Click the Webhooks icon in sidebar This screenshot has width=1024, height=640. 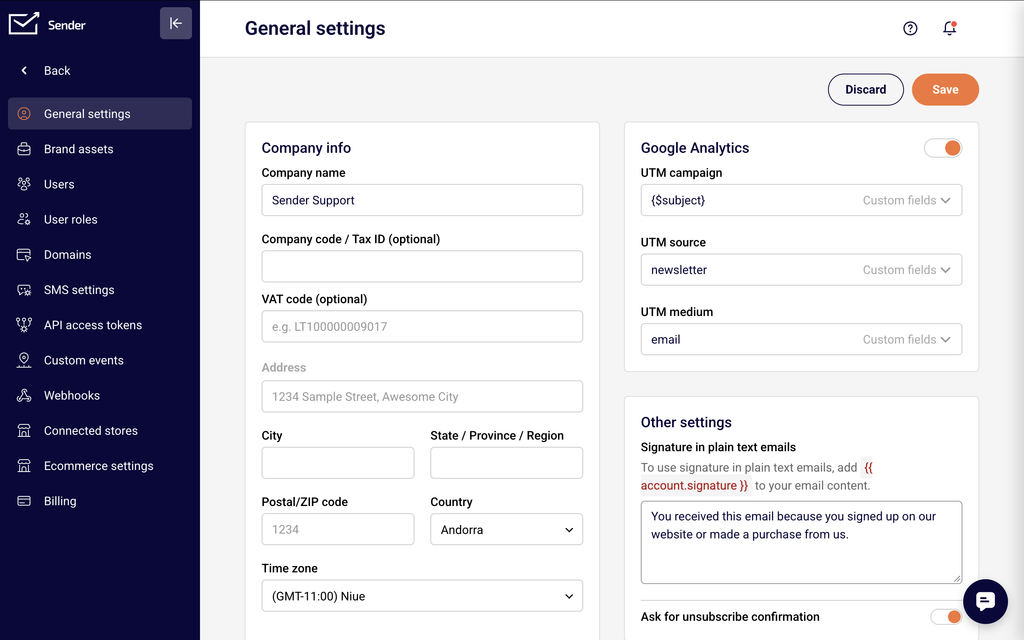[24, 396]
